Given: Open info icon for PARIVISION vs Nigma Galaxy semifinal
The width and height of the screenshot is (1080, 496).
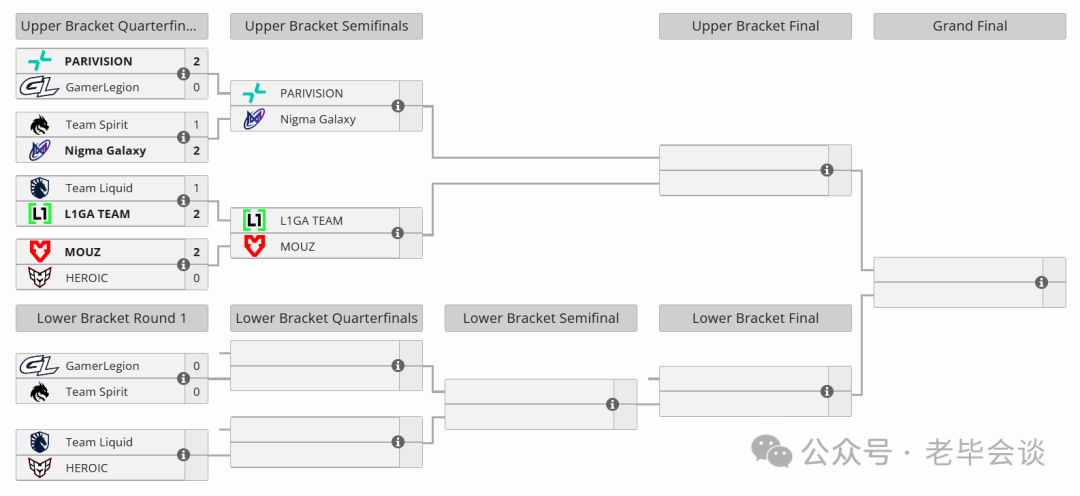Looking at the screenshot, I should click(x=397, y=106).
